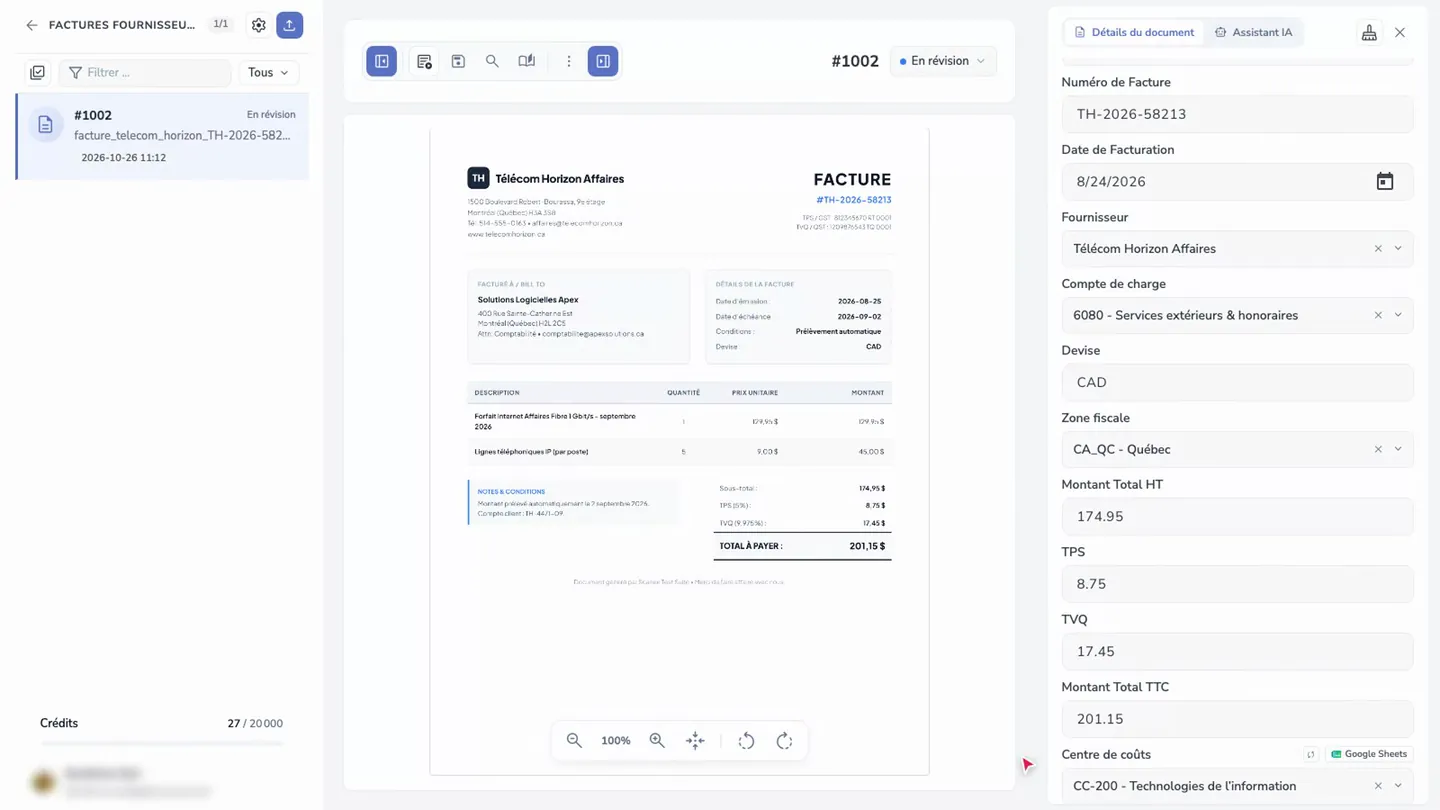
Task: Rotate document clockwise
Action: point(785,741)
